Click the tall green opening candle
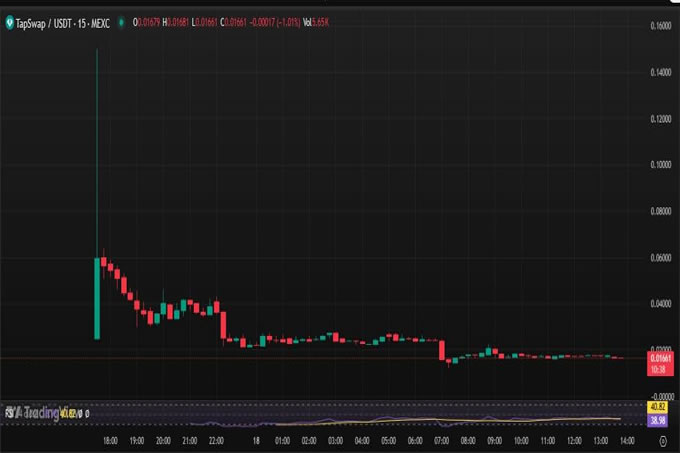Viewport: 680px width, 453px height. [x=96, y=298]
